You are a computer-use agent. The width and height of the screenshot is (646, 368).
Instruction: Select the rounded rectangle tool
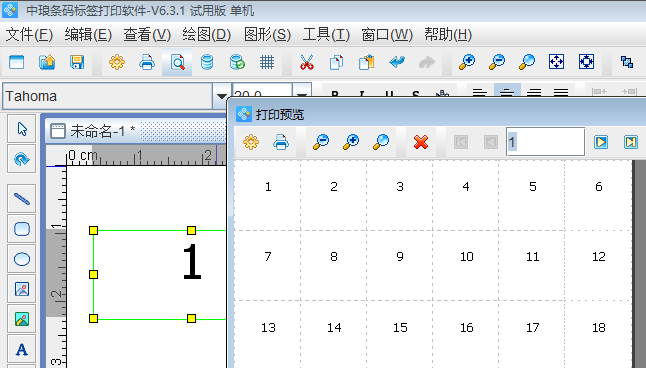[x=22, y=229]
